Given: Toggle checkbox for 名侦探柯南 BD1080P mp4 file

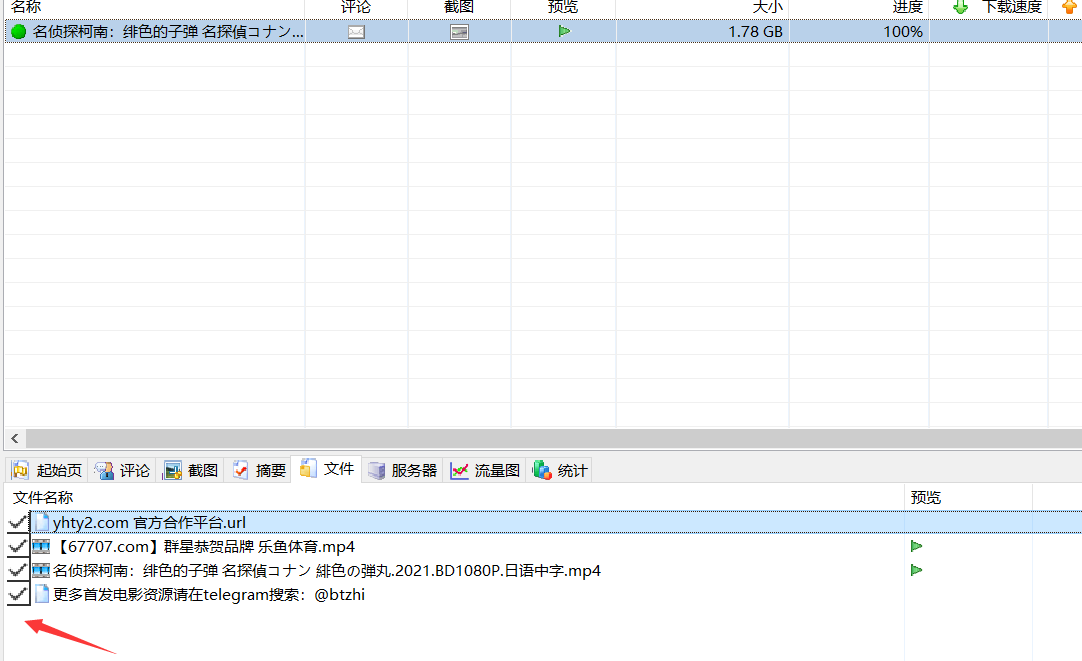Looking at the screenshot, I should pyautogui.click(x=18, y=571).
